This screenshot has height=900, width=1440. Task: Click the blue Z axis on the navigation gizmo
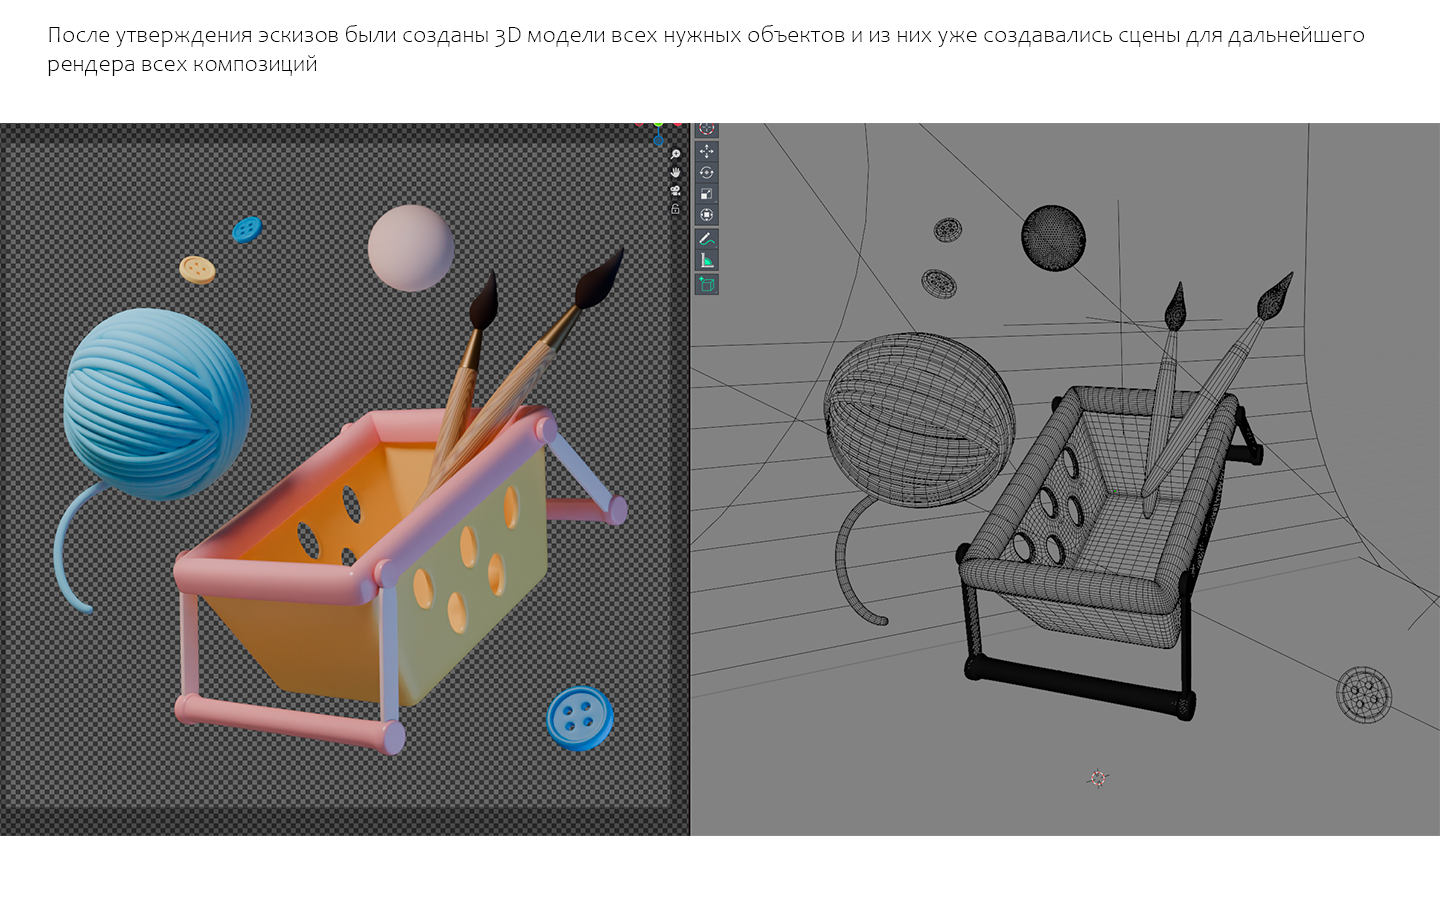click(658, 140)
